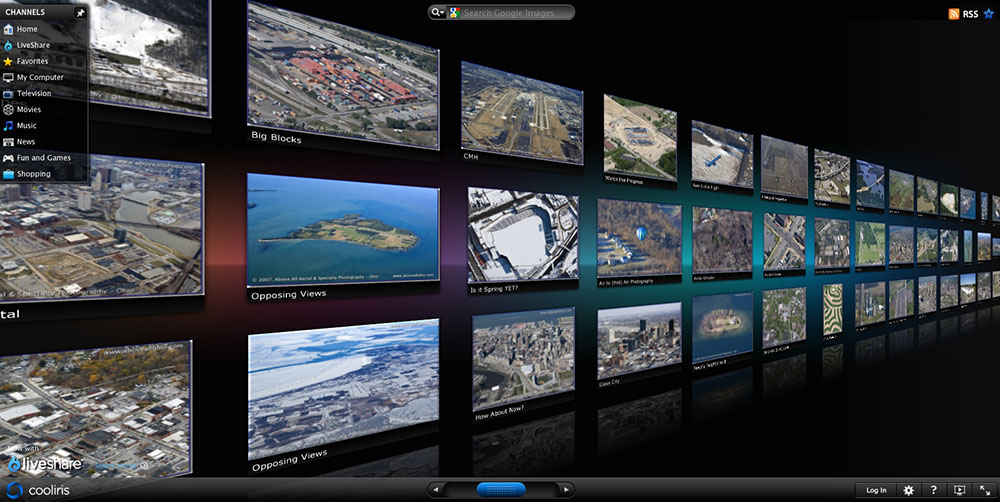Viewport: 1000px width, 502px height.
Task: Open the Shopping channel
Action: 33,174
